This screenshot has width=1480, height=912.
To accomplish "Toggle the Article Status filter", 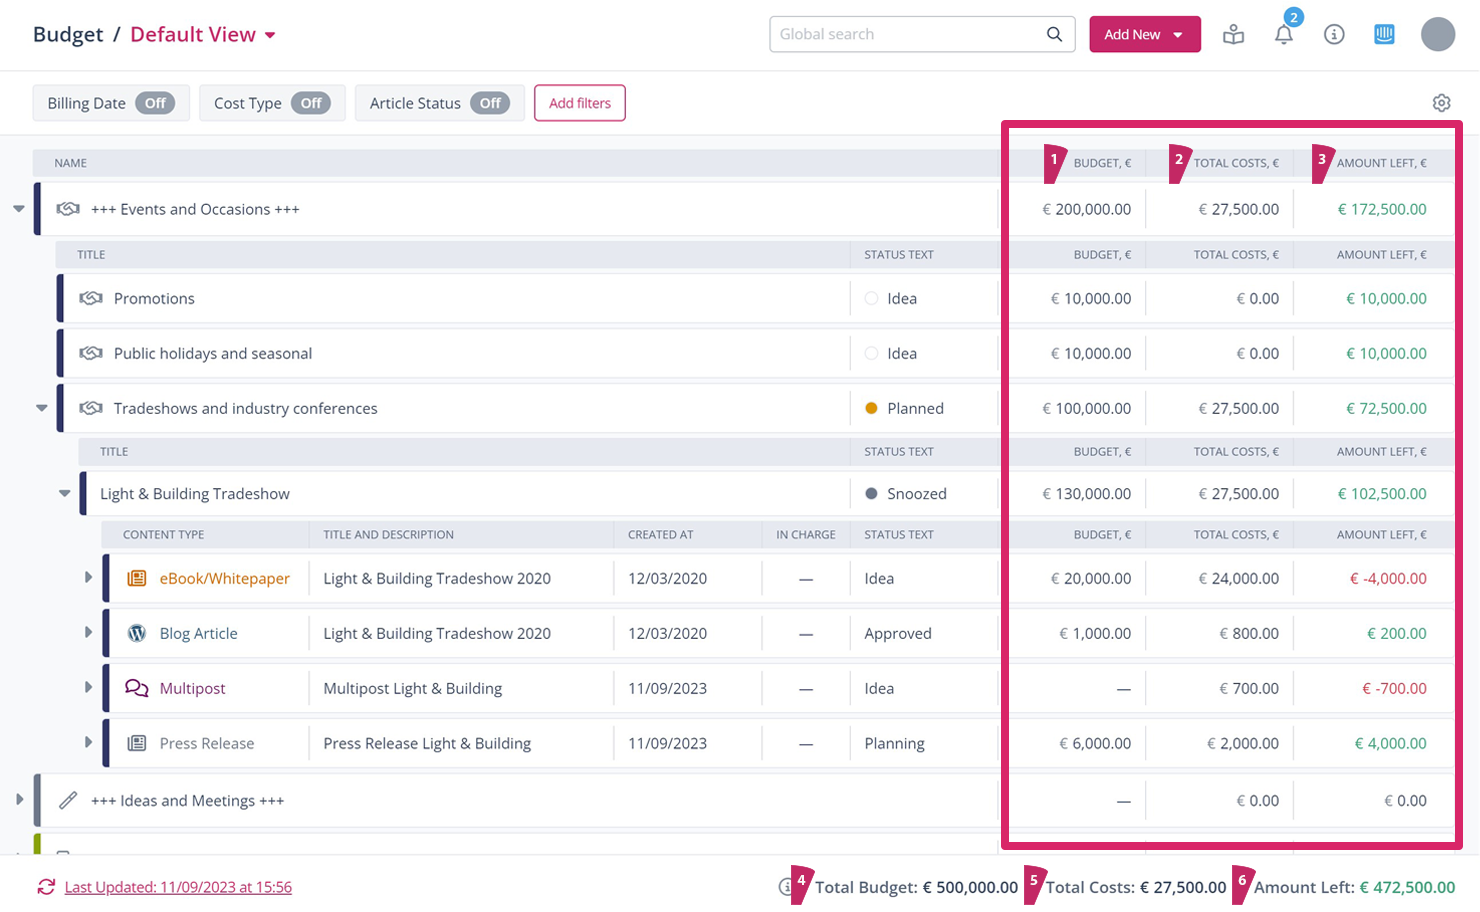I will (x=490, y=103).
